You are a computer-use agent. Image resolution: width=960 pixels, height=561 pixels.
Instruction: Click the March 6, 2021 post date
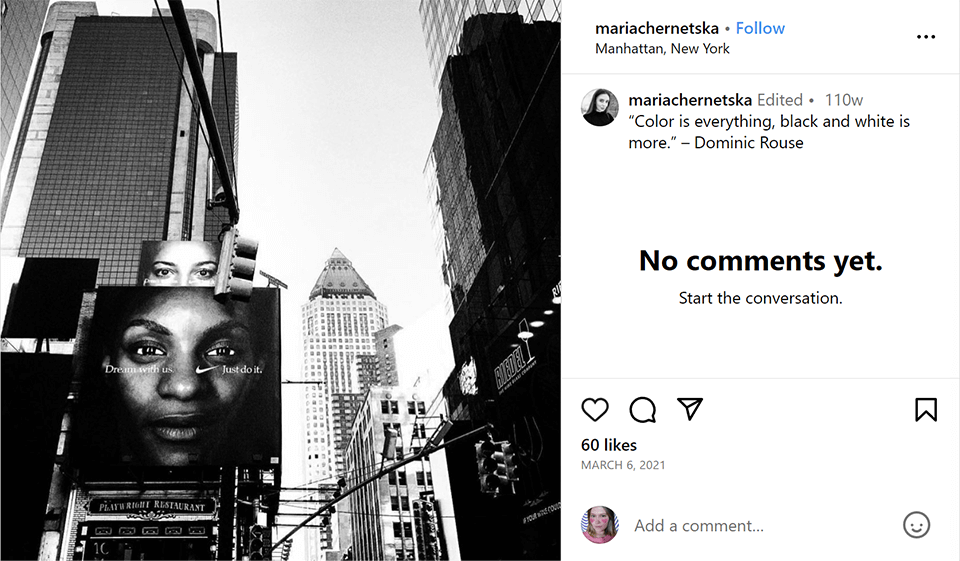[x=623, y=465]
